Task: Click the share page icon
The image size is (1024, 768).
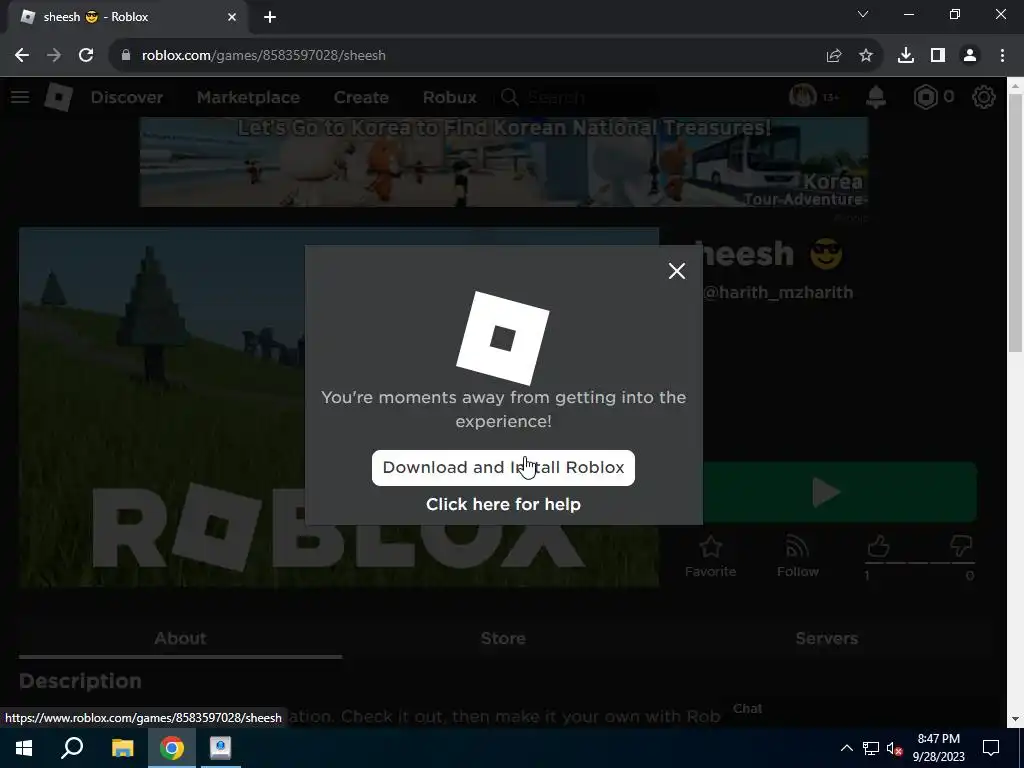Action: point(834,56)
